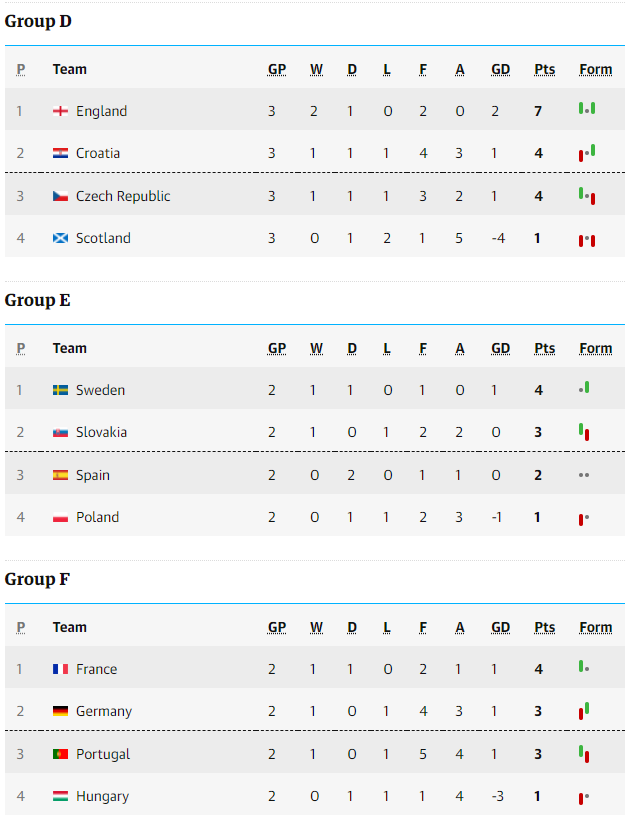Click Germany's form indicator bars
The height and width of the screenshot is (819, 628).
(x=584, y=711)
